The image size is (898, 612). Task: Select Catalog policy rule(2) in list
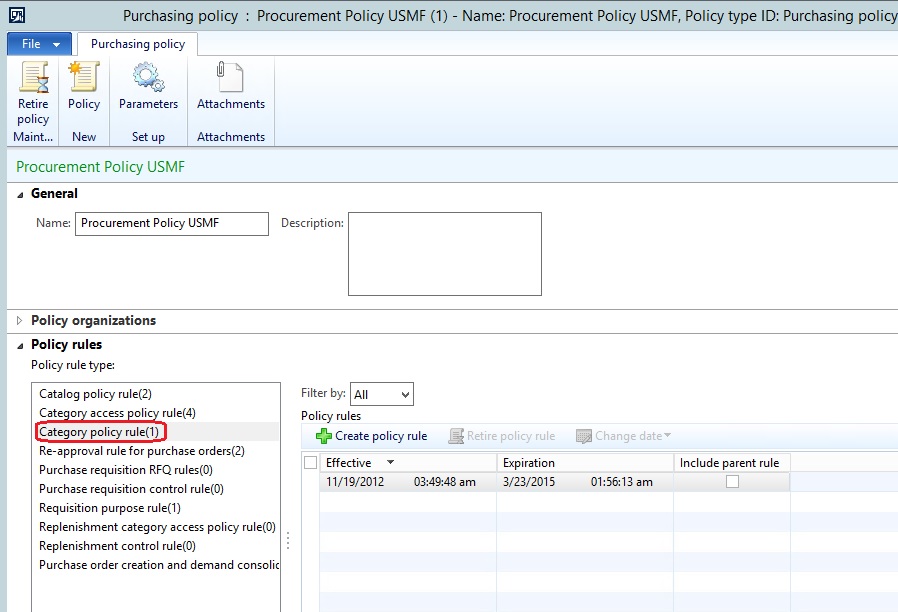coord(95,394)
